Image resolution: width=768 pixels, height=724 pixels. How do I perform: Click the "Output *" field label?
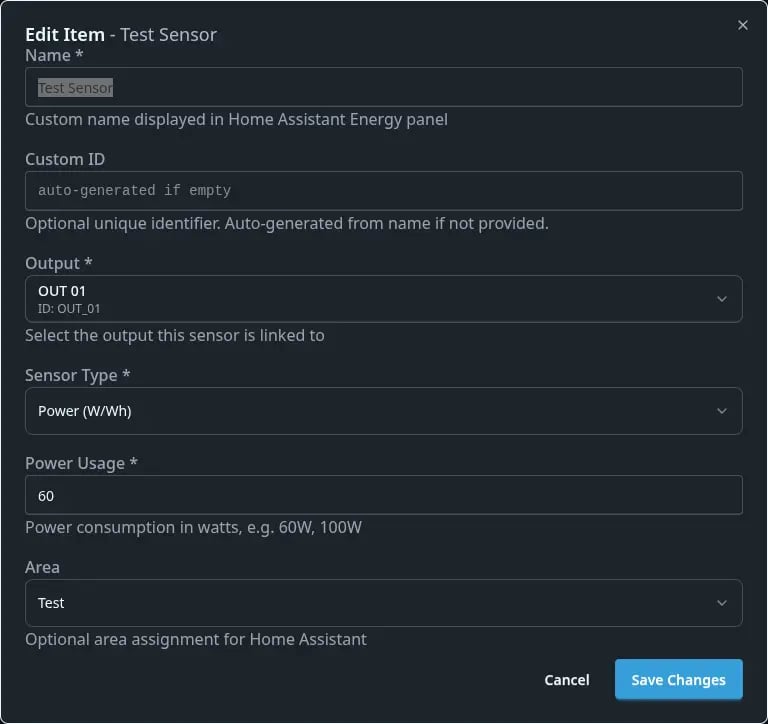pyautogui.click(x=58, y=263)
